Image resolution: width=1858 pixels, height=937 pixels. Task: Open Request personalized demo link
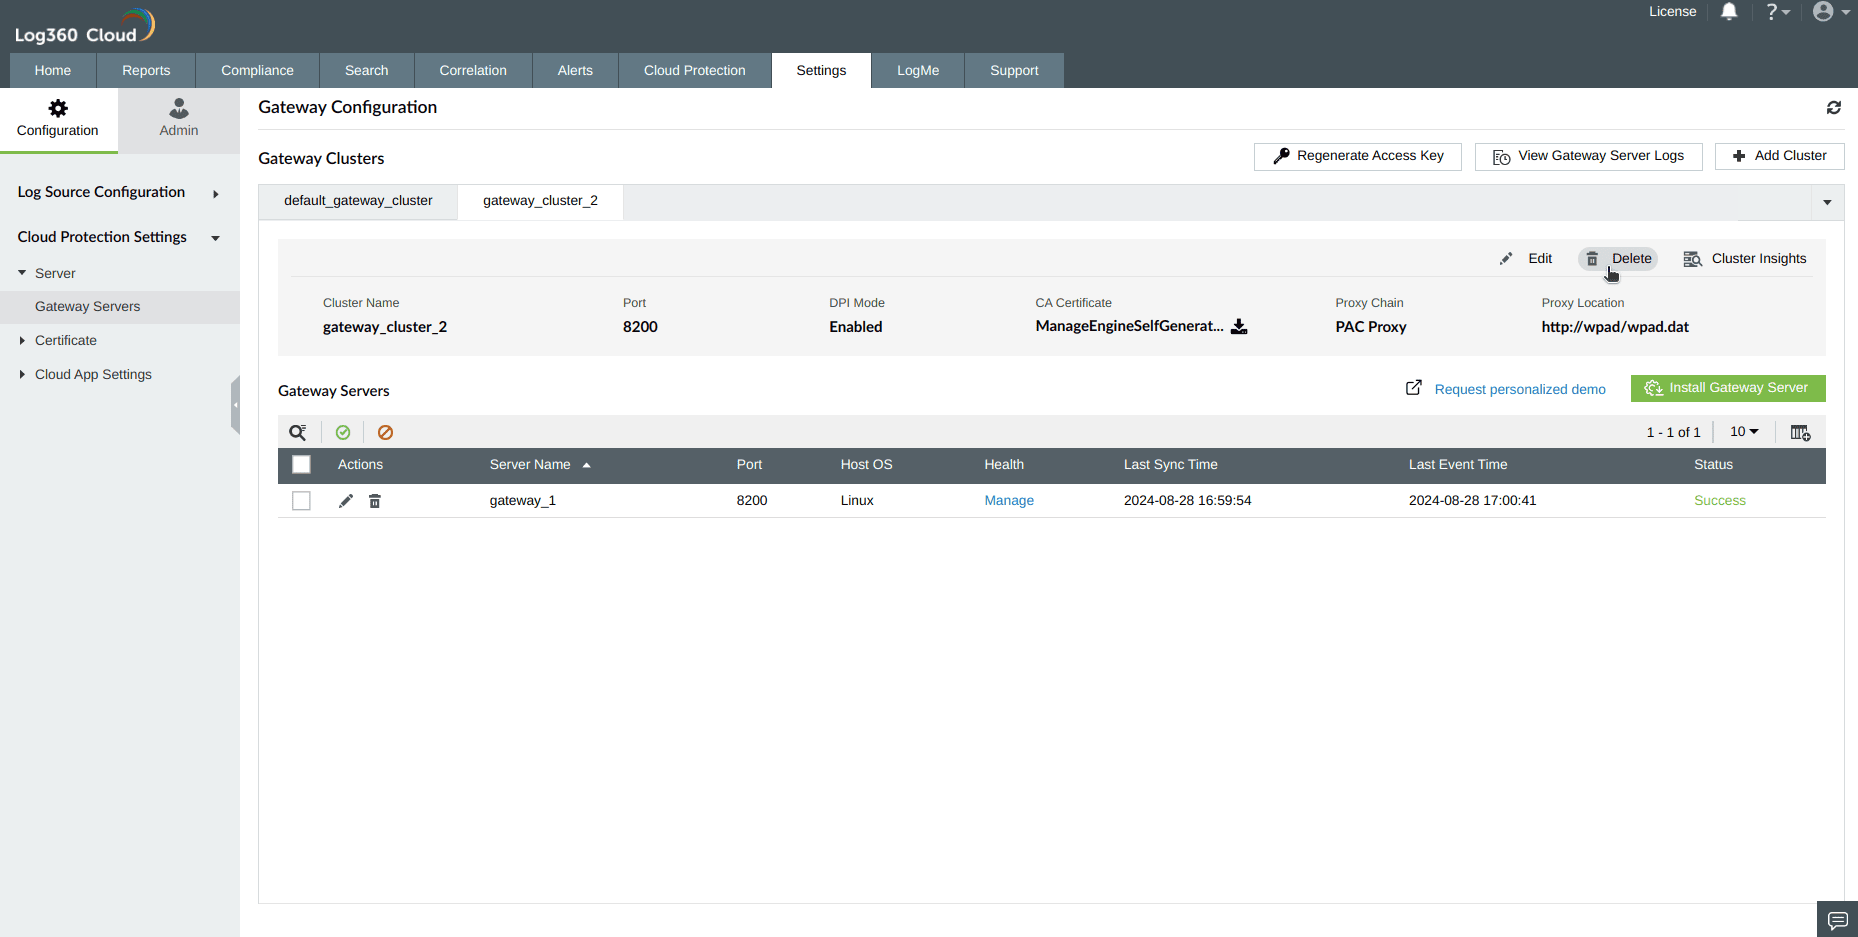1520,390
